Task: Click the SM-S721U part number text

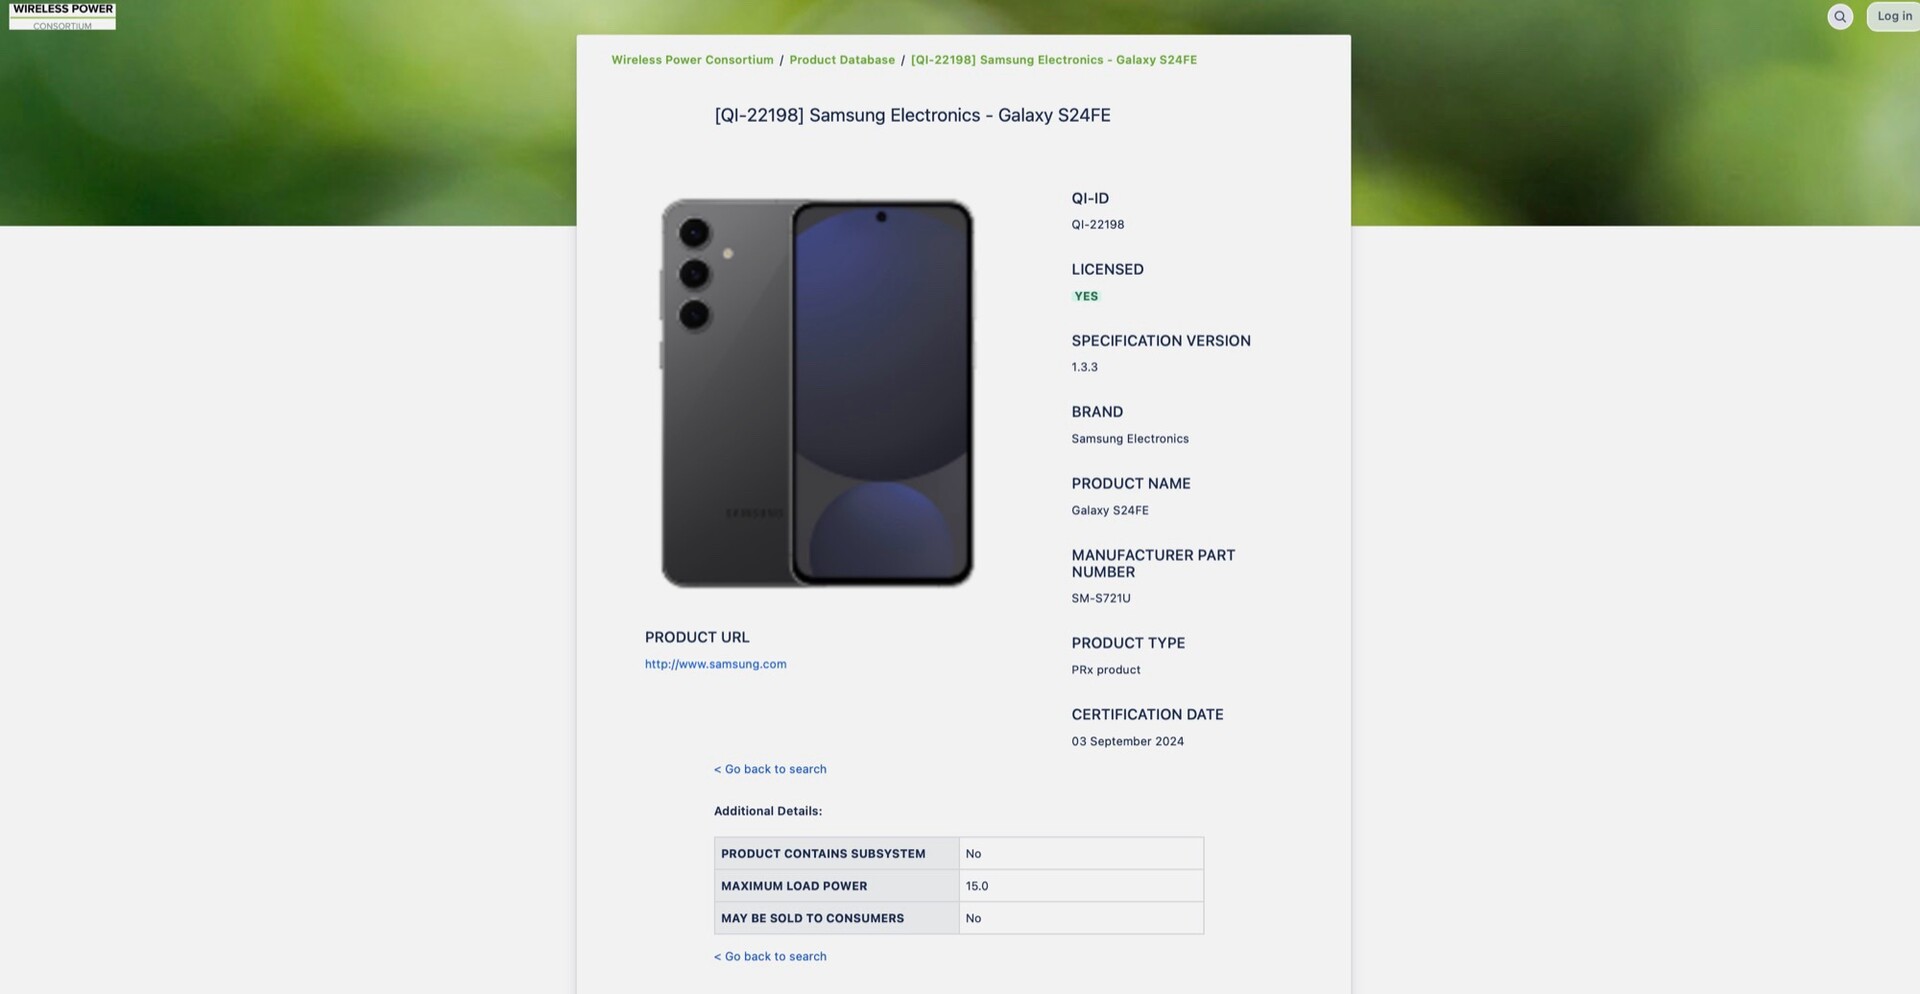Action: 1100,598
